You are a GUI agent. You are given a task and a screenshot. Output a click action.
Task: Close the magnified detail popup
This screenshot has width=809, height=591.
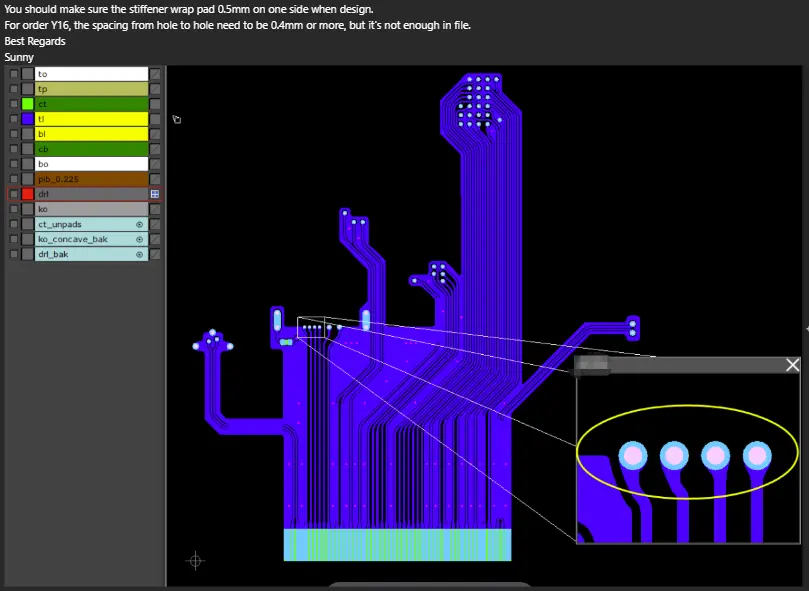click(792, 365)
